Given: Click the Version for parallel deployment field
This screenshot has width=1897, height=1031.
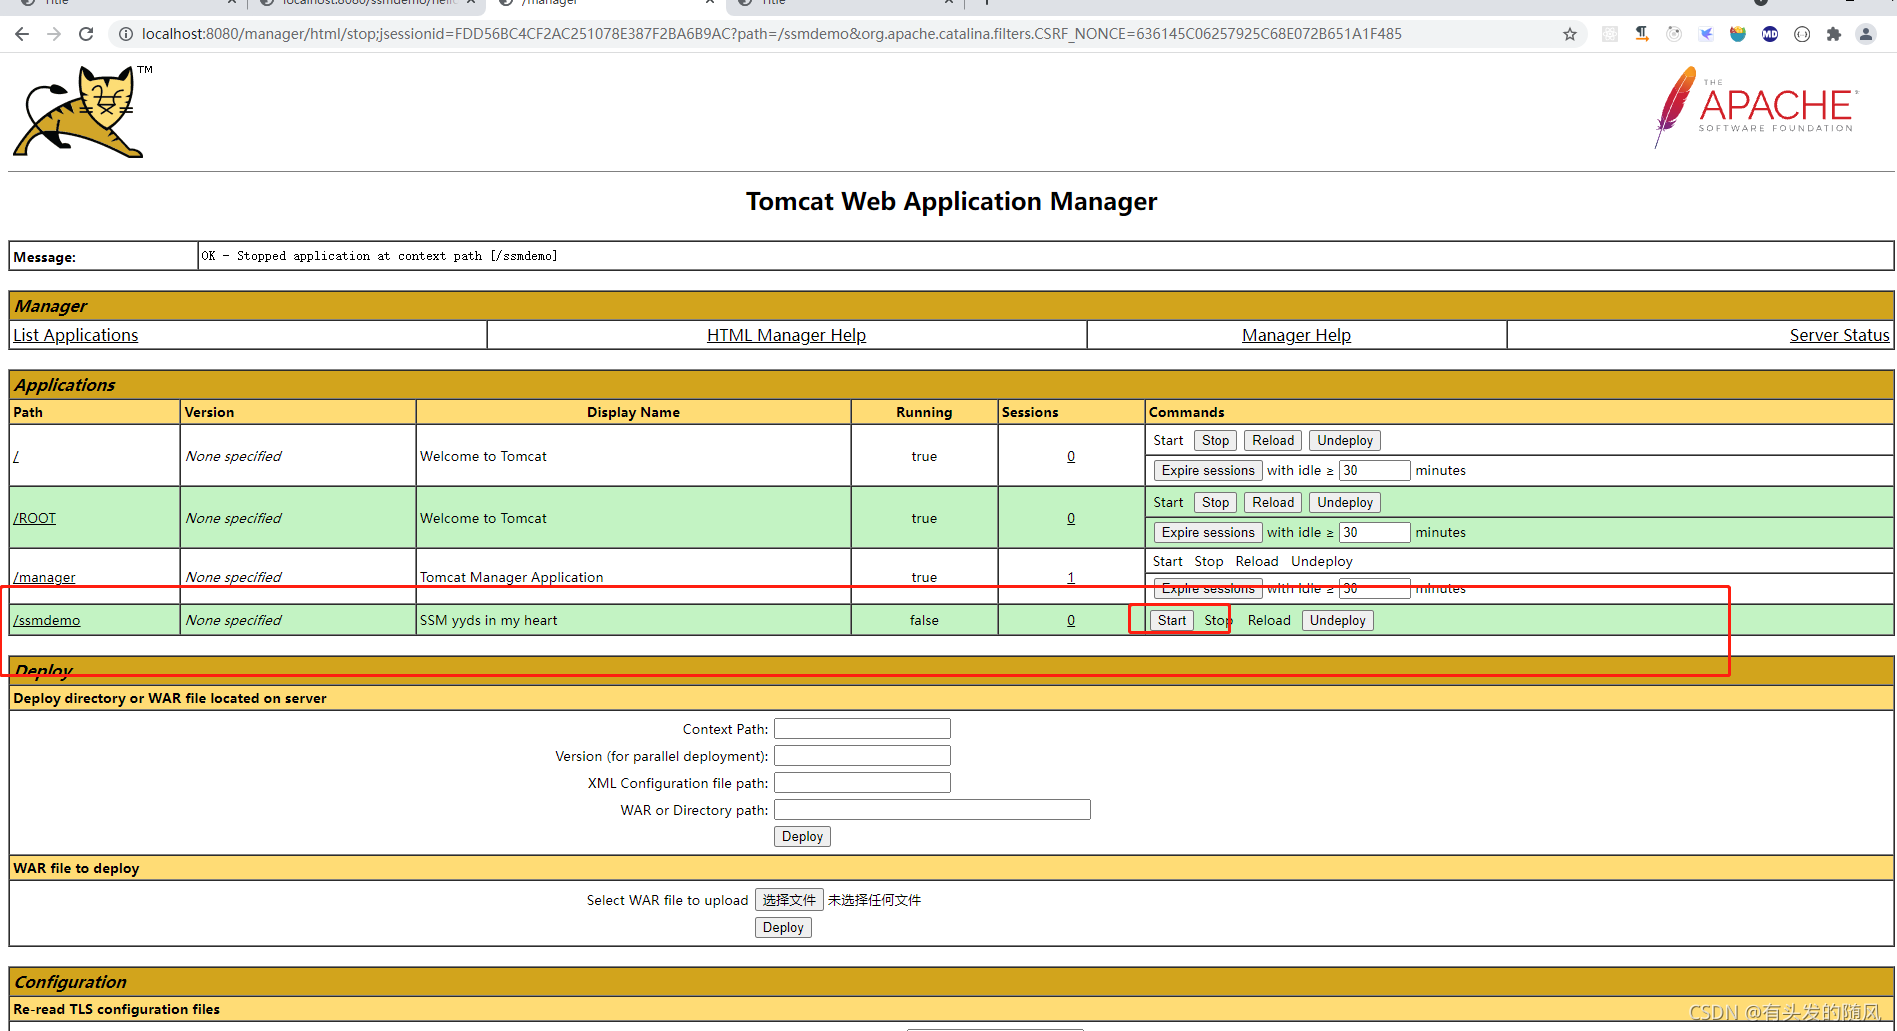Looking at the screenshot, I should coord(862,756).
